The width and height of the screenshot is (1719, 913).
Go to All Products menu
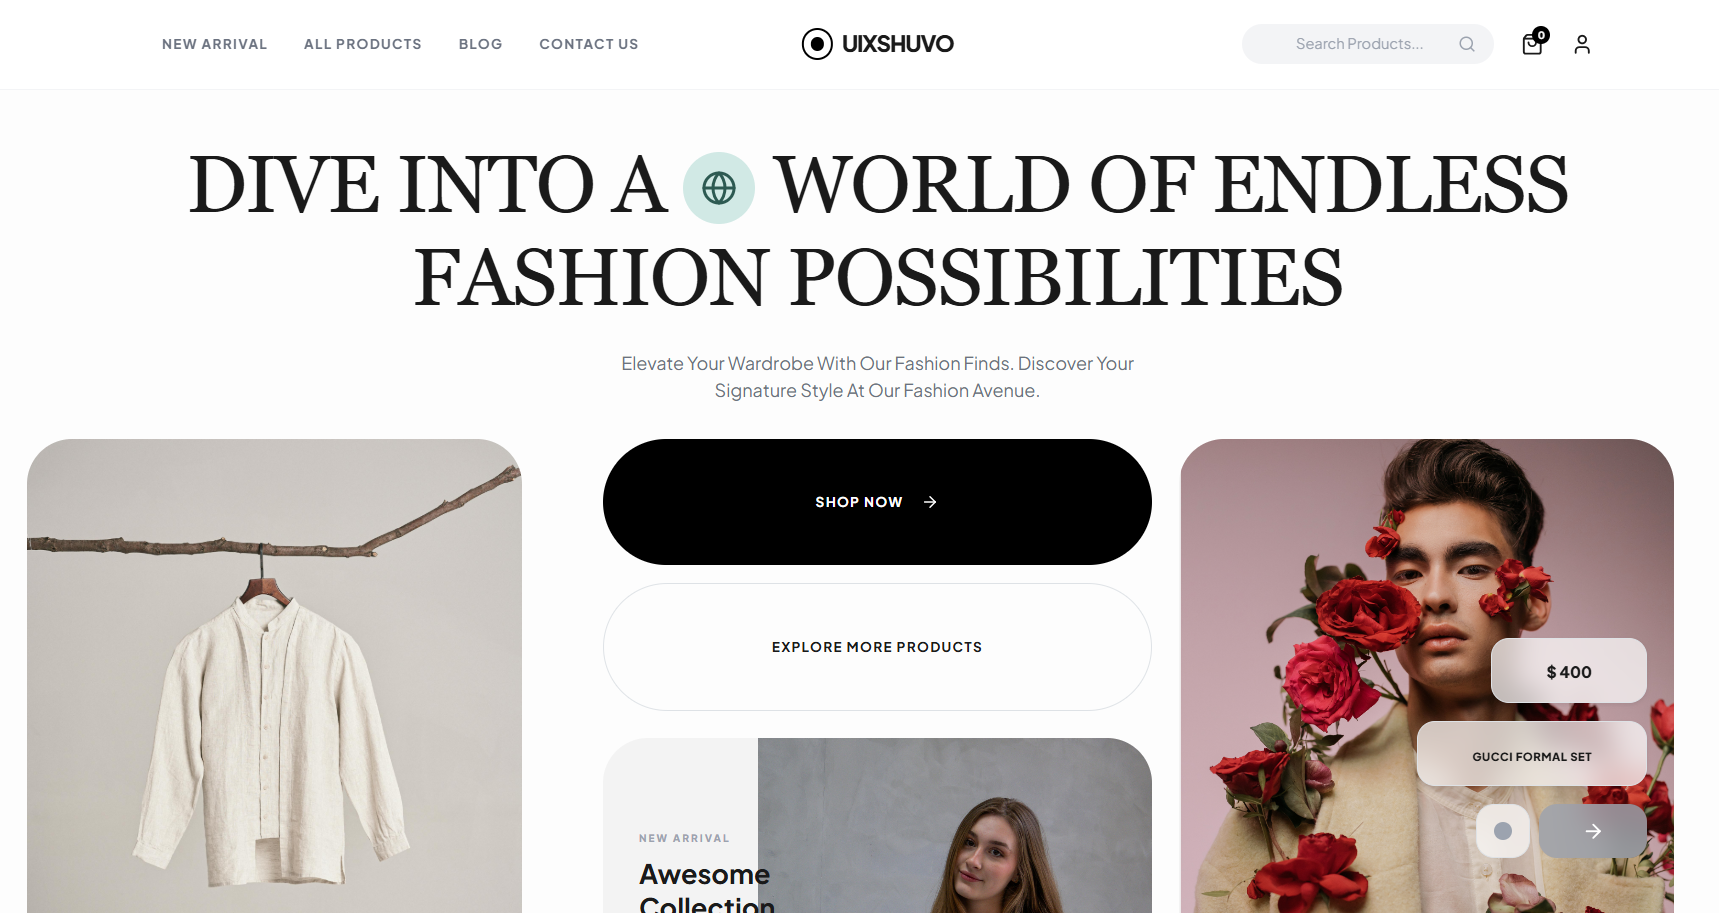tap(363, 44)
